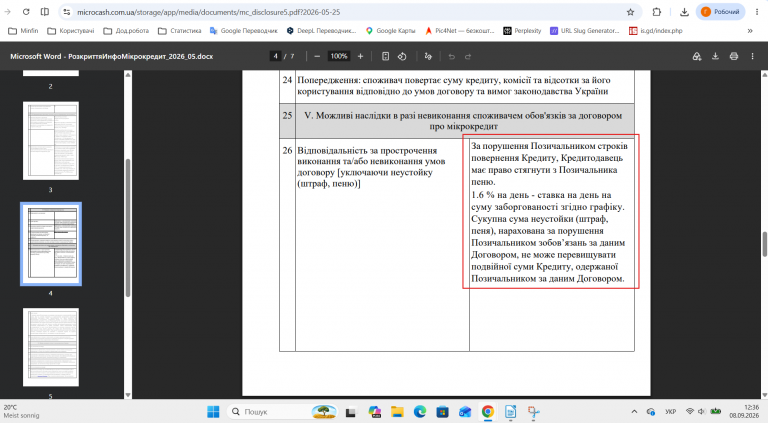Viewport: 768px width, 423px height.
Task: Select page 3 thumbnail
Action: pyautogui.click(x=50, y=141)
